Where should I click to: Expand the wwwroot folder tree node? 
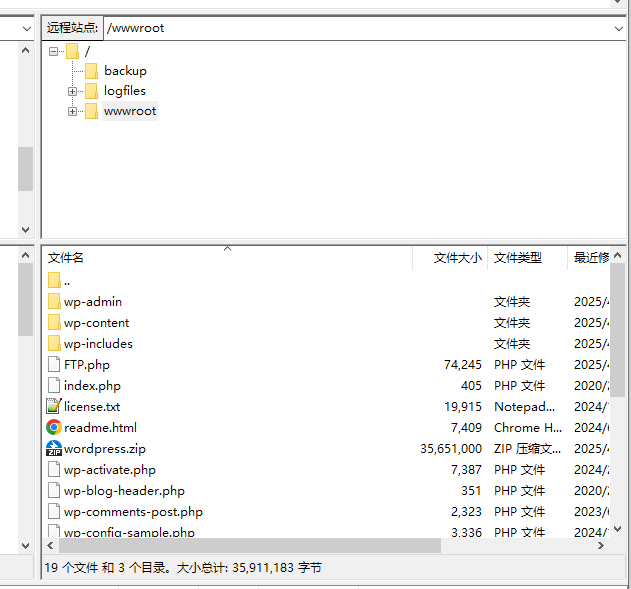pyautogui.click(x=72, y=111)
